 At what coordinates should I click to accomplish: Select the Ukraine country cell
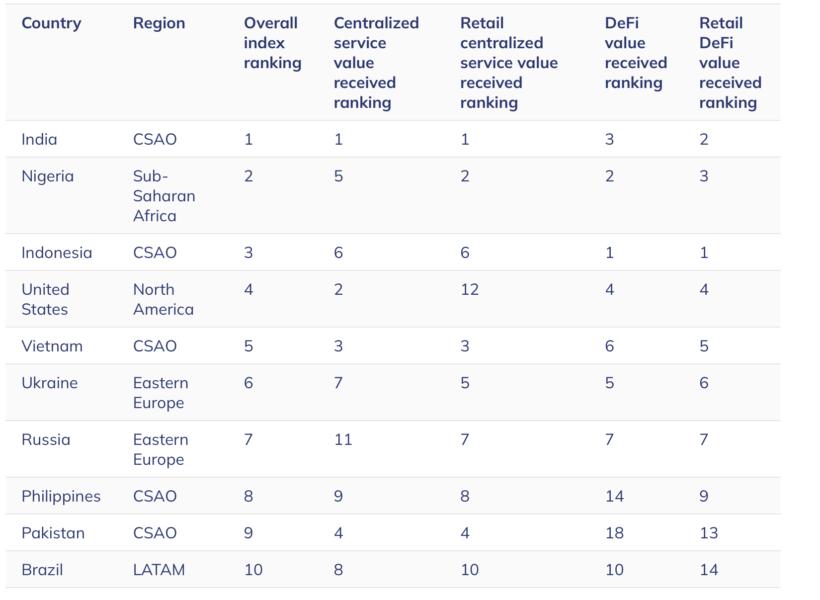click(49, 383)
